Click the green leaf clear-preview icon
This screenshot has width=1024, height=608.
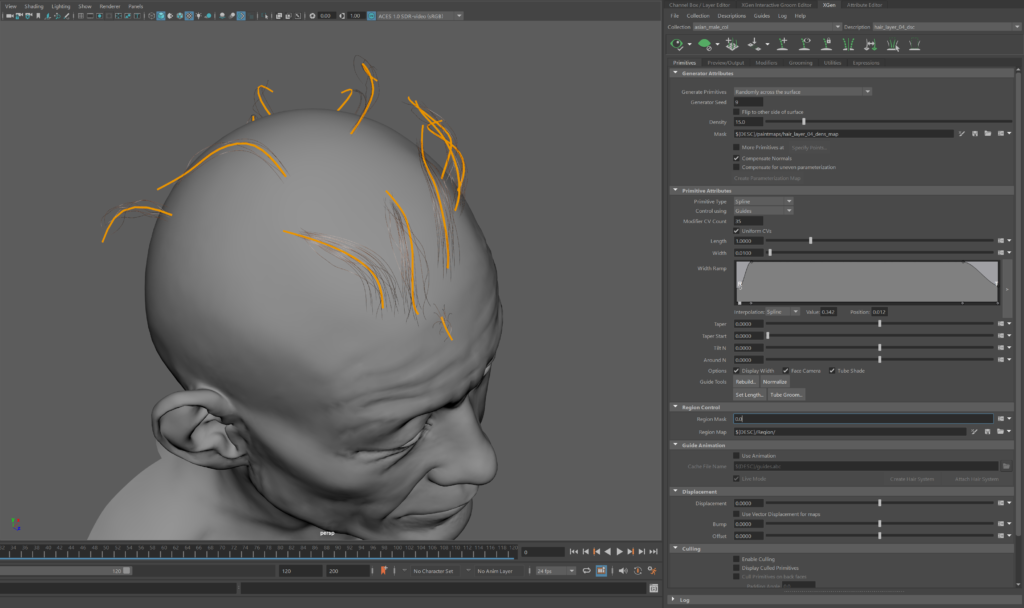705,44
